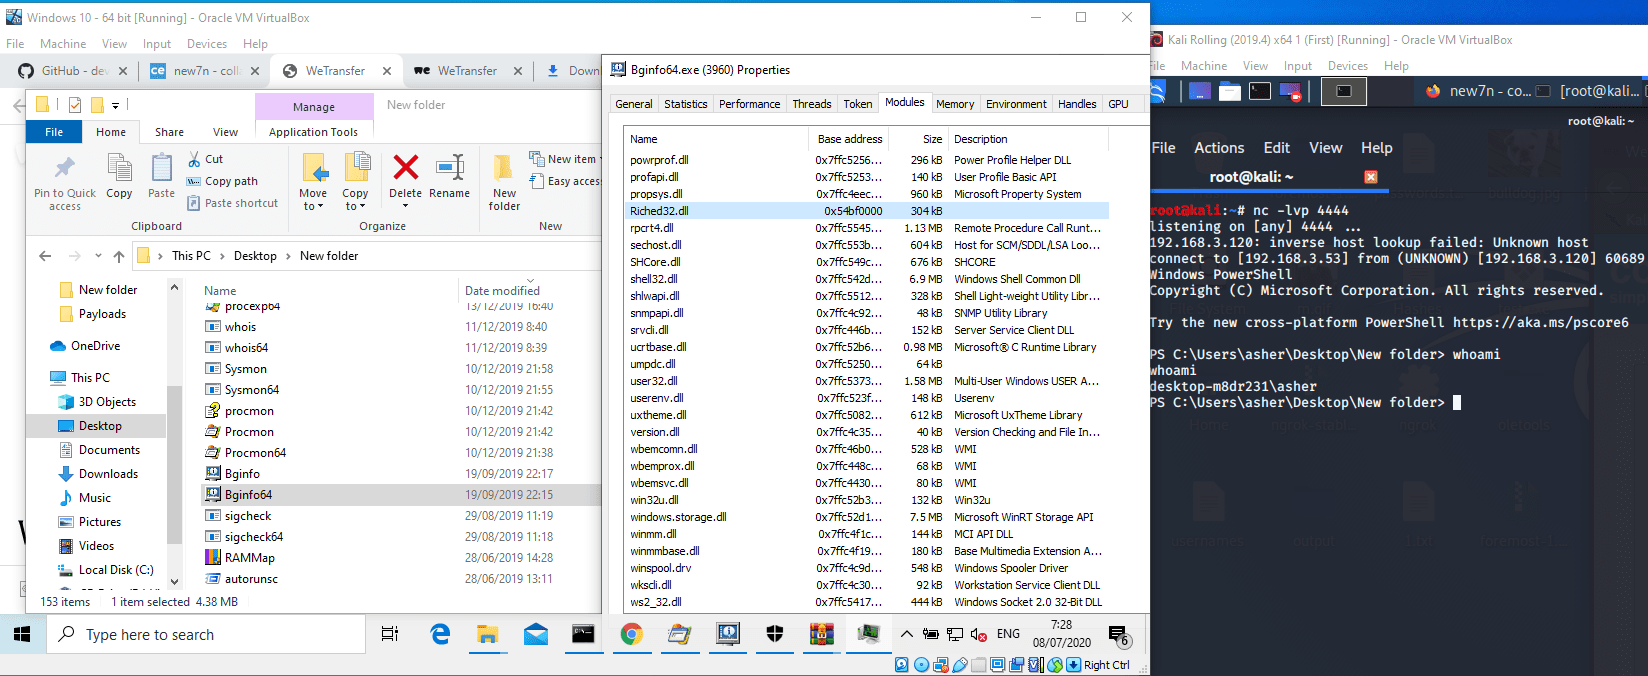Click the New folder icon in the ribbon
This screenshot has width=1648, height=676.
(504, 167)
